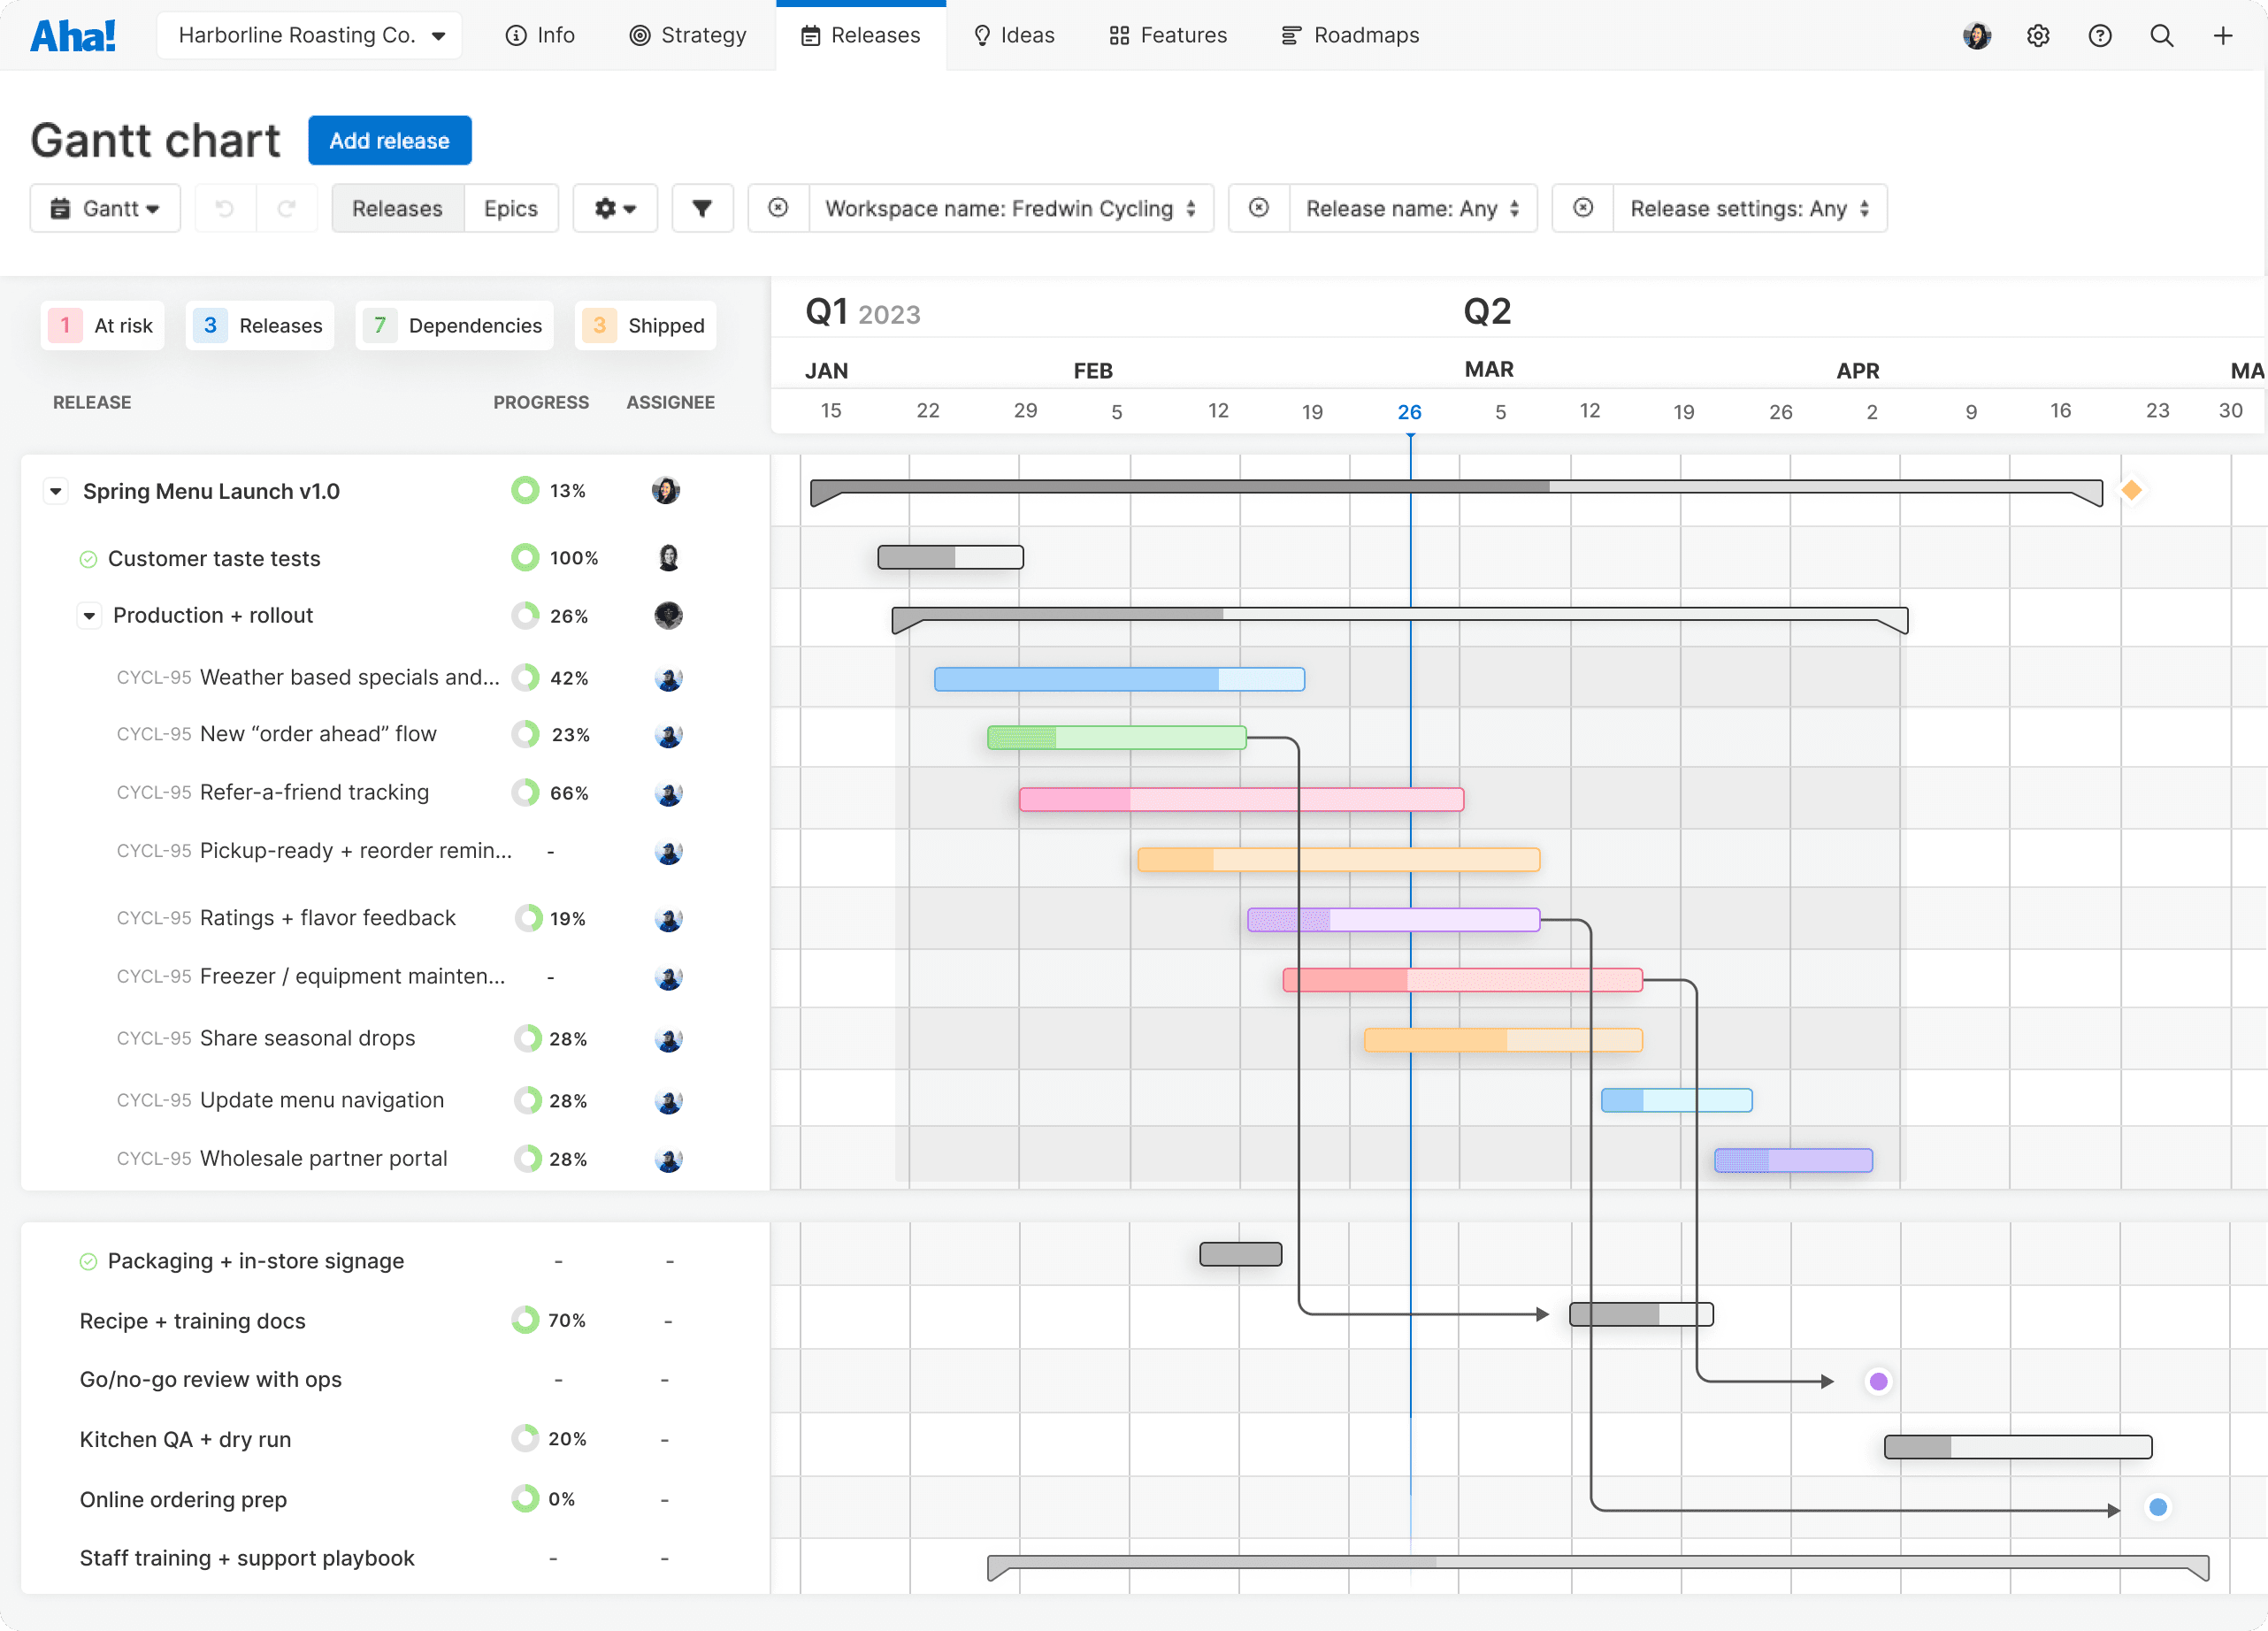Viewport: 2268px width, 1631px height.
Task: Collapse Spring Menu Launch v1.0 row
Action: (56, 491)
